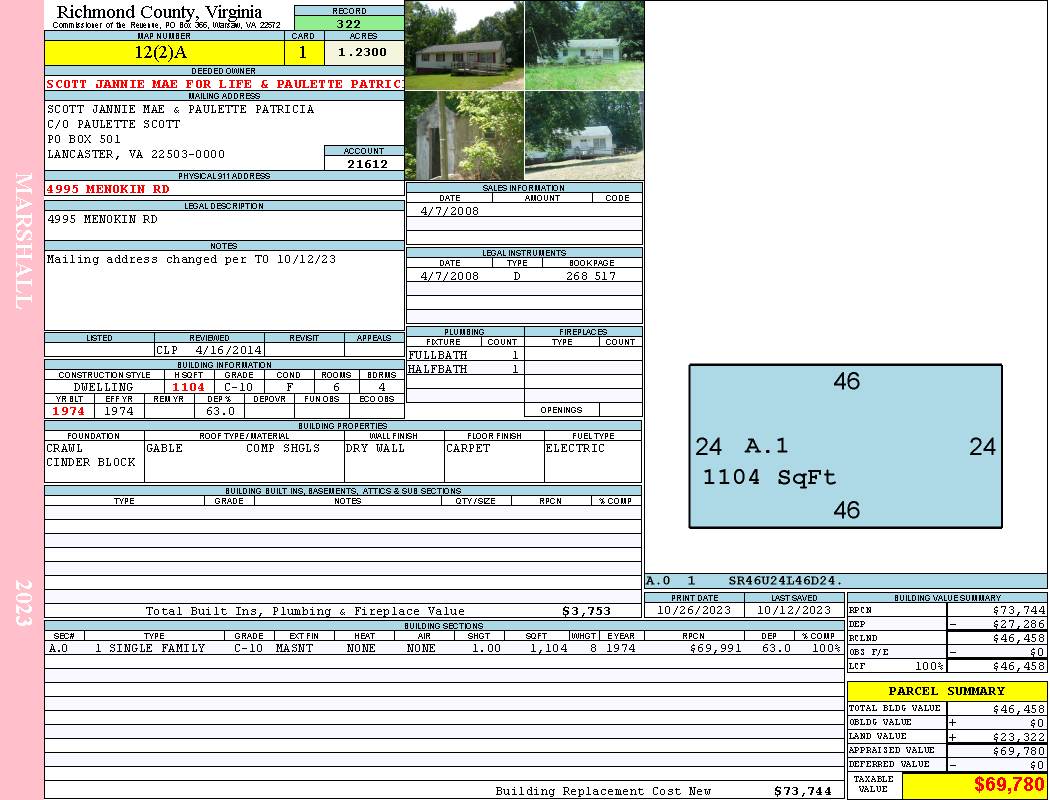1050x800 pixels.
Task: Select the bottom-left shed photo
Action: 464,135
